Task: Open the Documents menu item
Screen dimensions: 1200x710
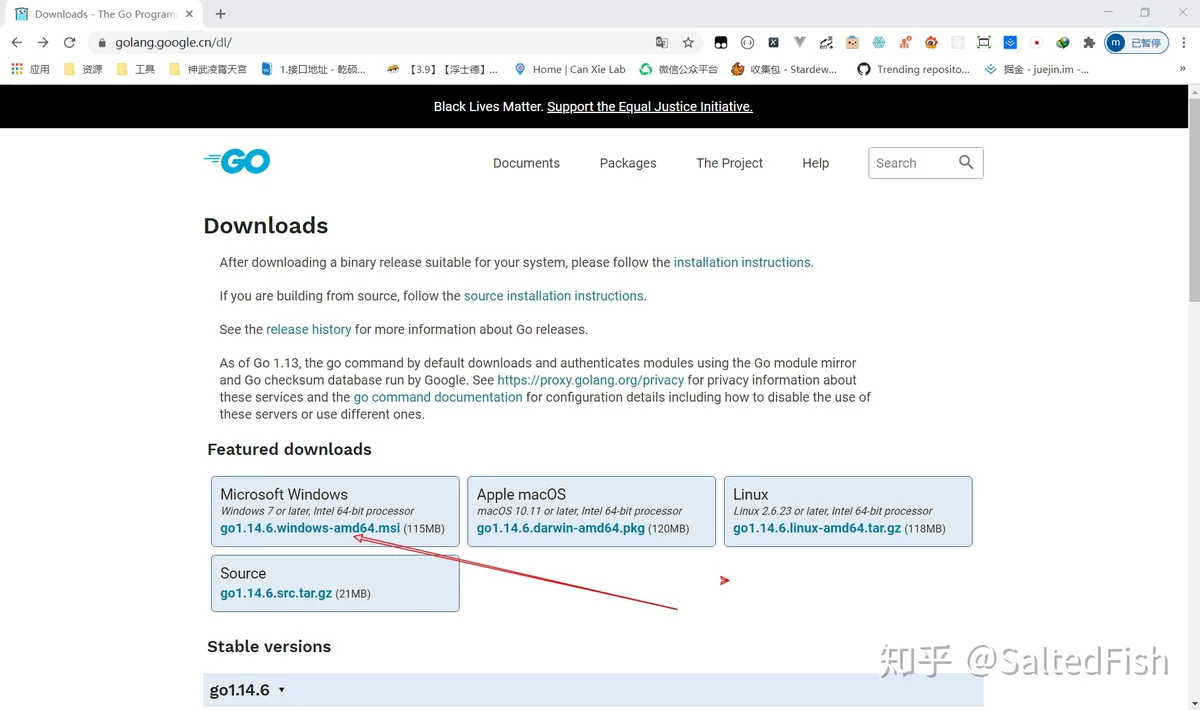Action: (x=526, y=163)
